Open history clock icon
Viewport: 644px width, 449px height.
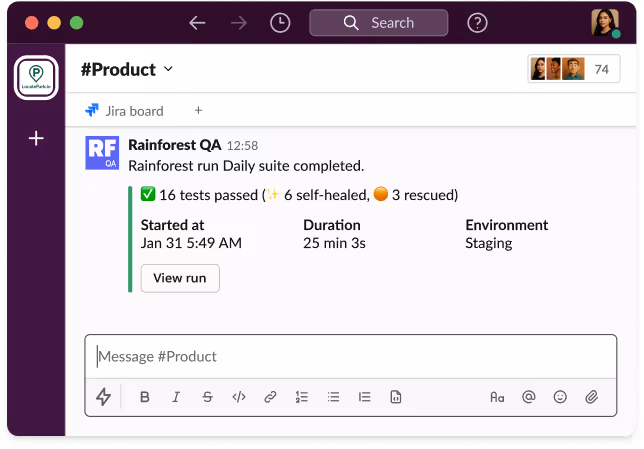point(280,23)
